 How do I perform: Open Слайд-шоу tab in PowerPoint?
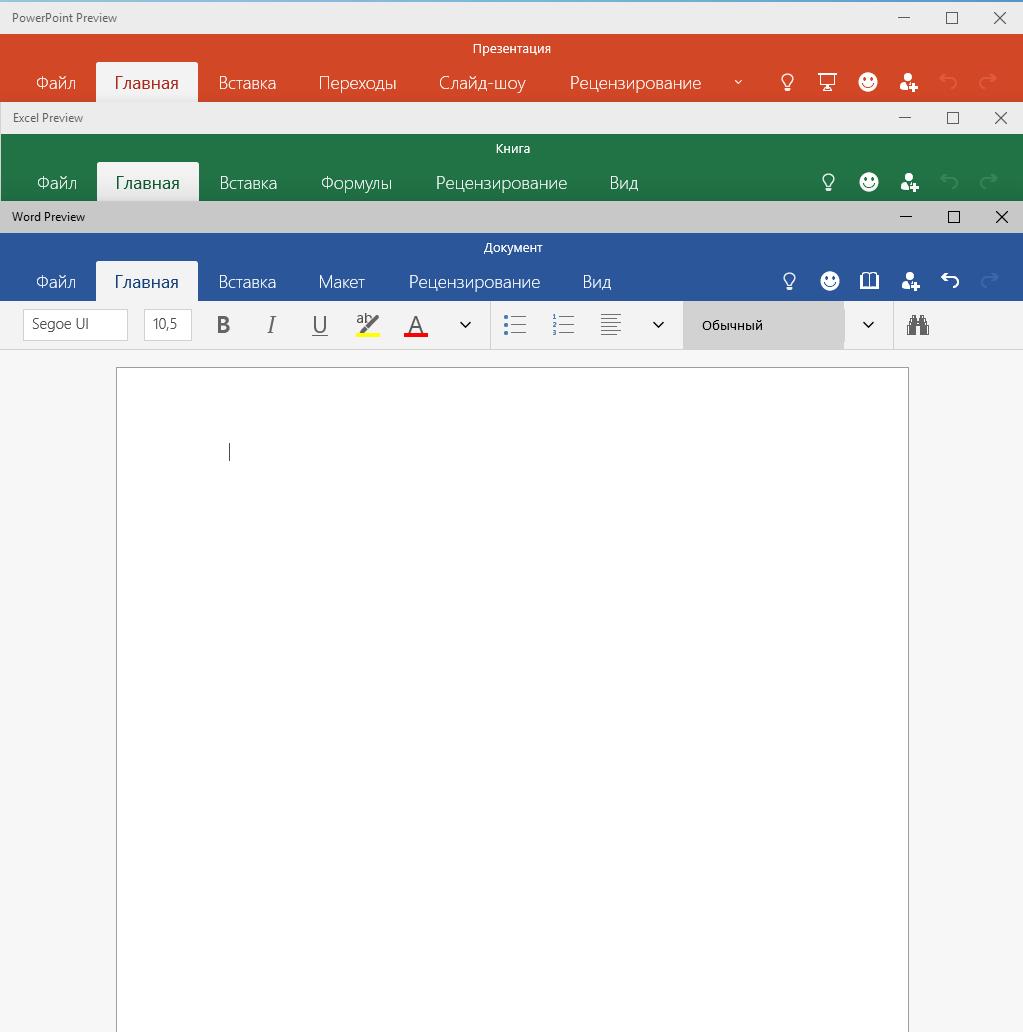483,83
